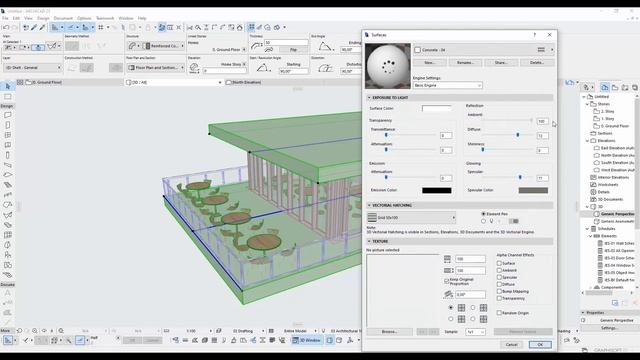Open the Teamwork menu
The width and height of the screenshot is (640, 360).
[105, 18]
